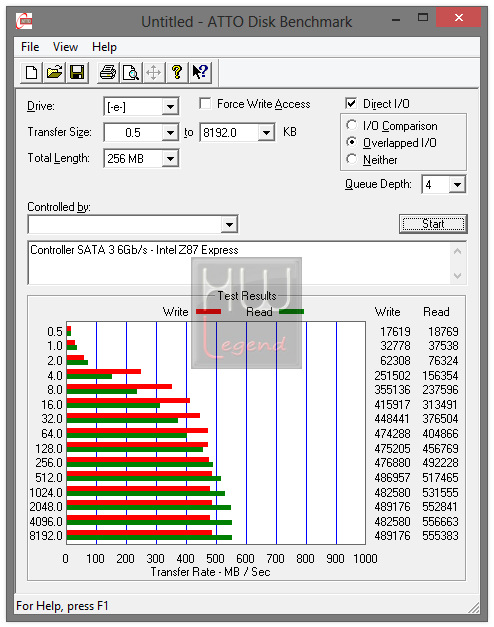Viewport: 494px width, 627px height.
Task: Click the 256.0 row write value 476880
Action: click(x=392, y=463)
